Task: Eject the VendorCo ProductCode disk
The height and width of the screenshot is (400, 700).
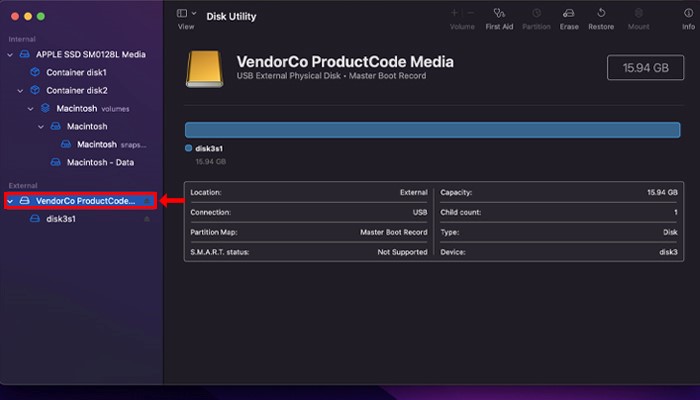Action: tap(148, 200)
